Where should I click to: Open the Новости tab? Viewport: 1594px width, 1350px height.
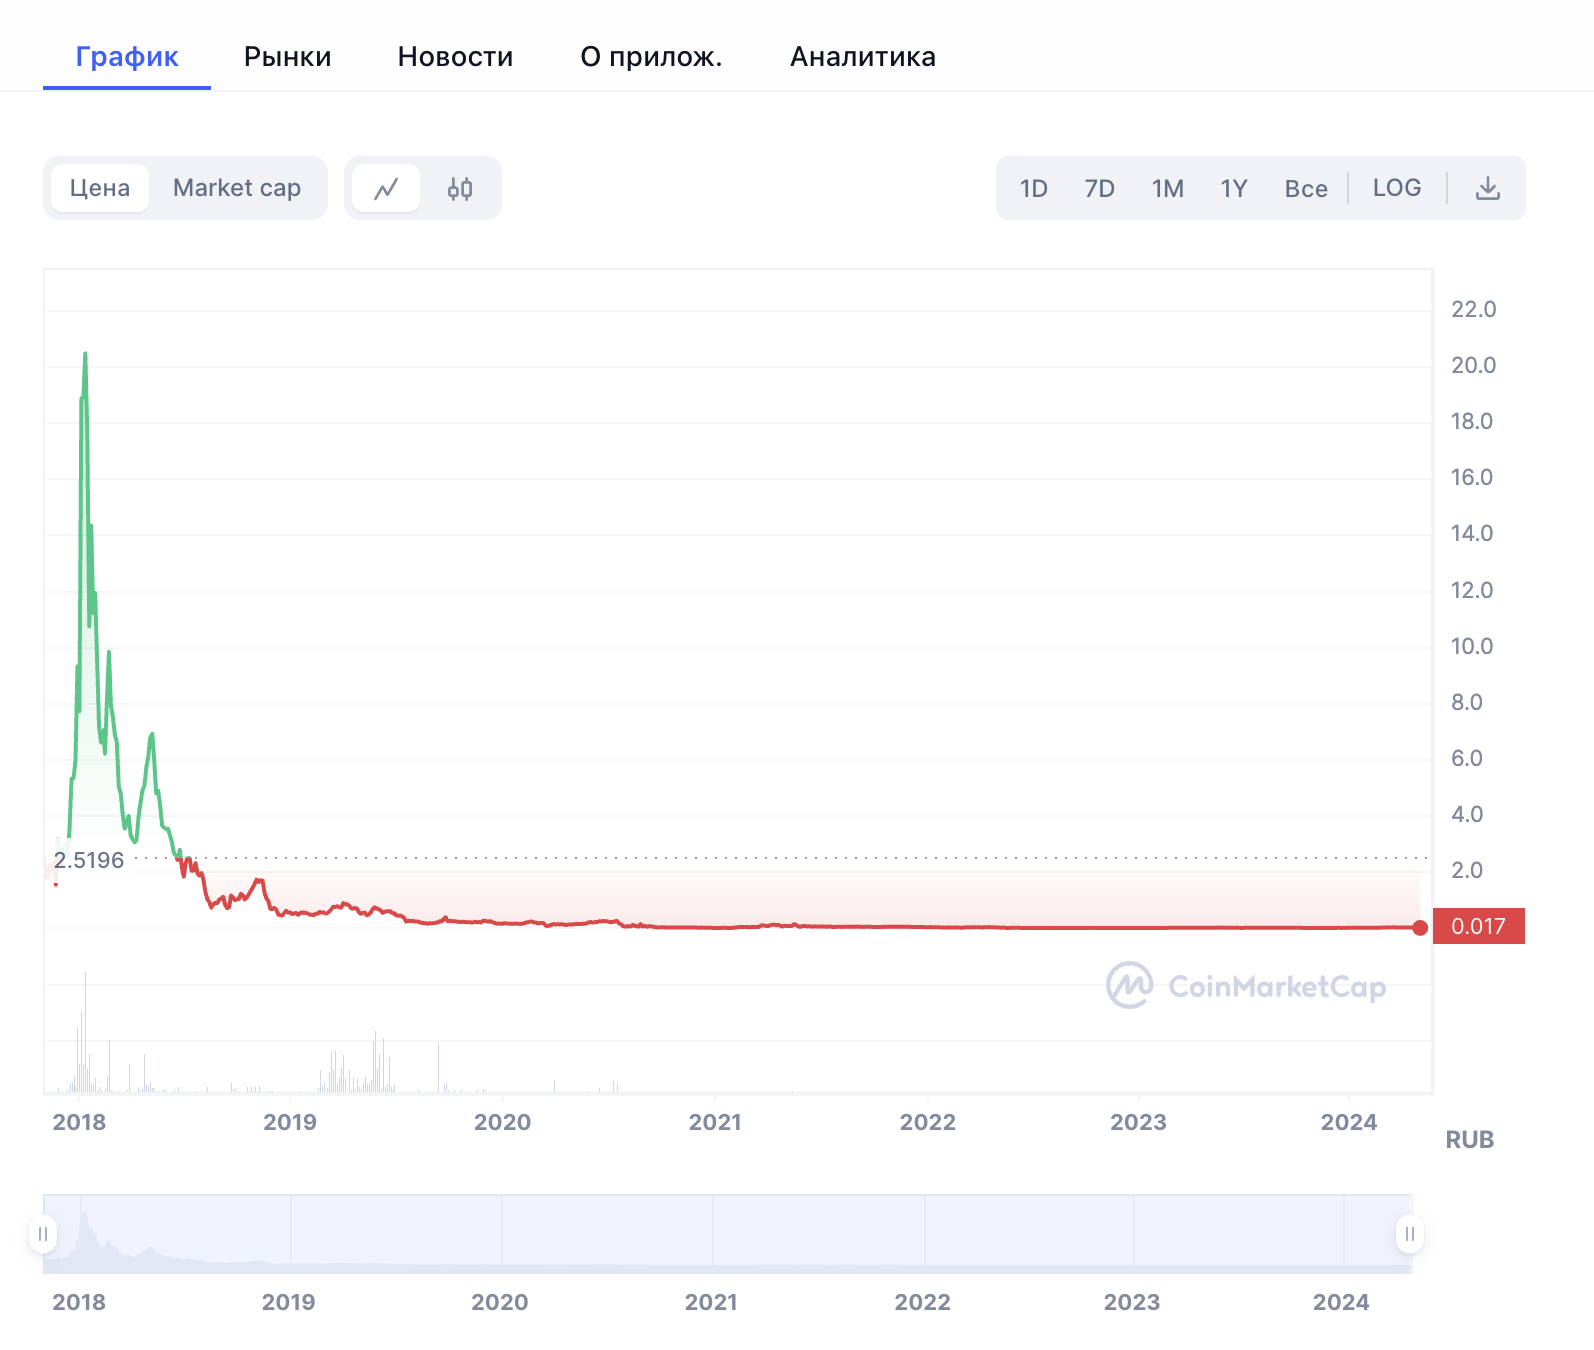[x=455, y=56]
